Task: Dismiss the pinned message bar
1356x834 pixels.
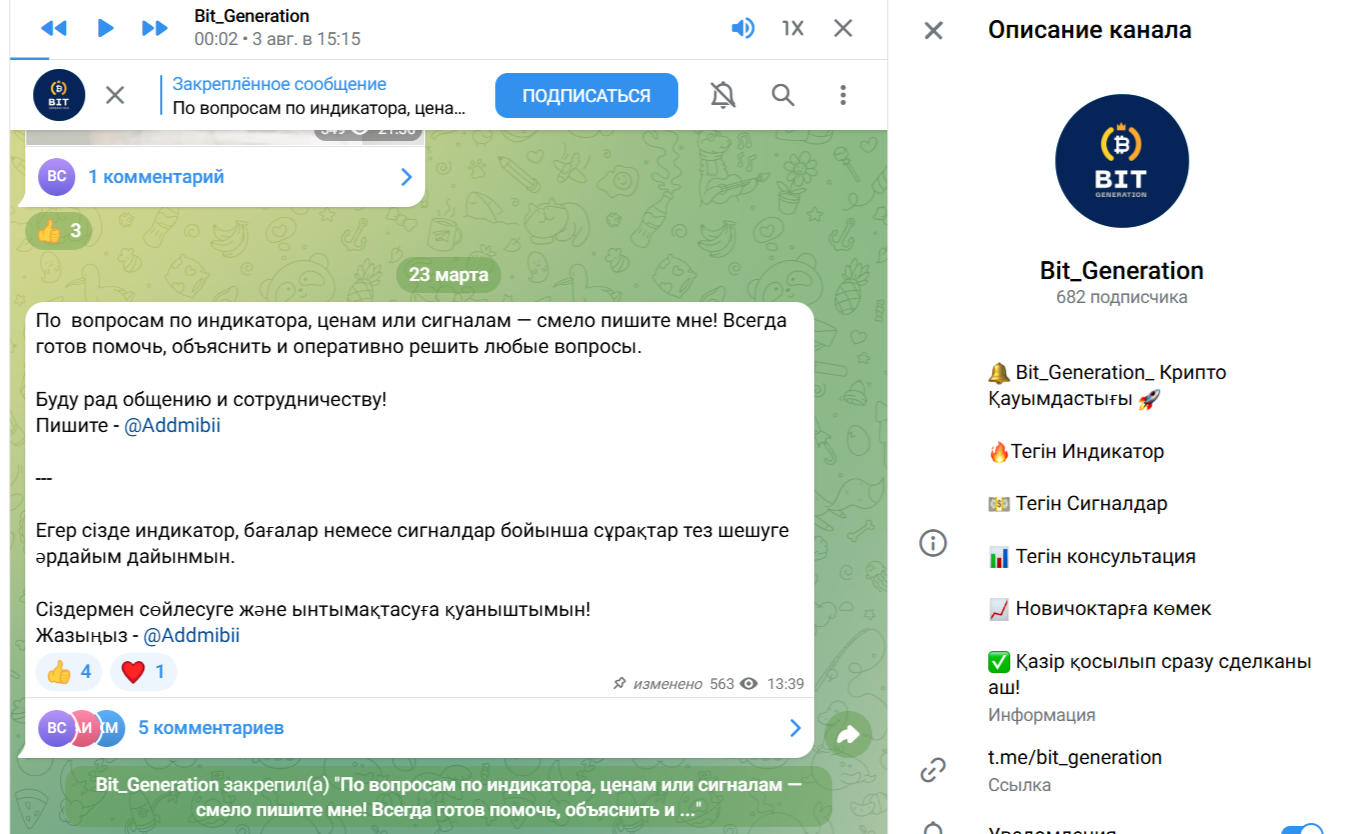Action: (x=115, y=95)
